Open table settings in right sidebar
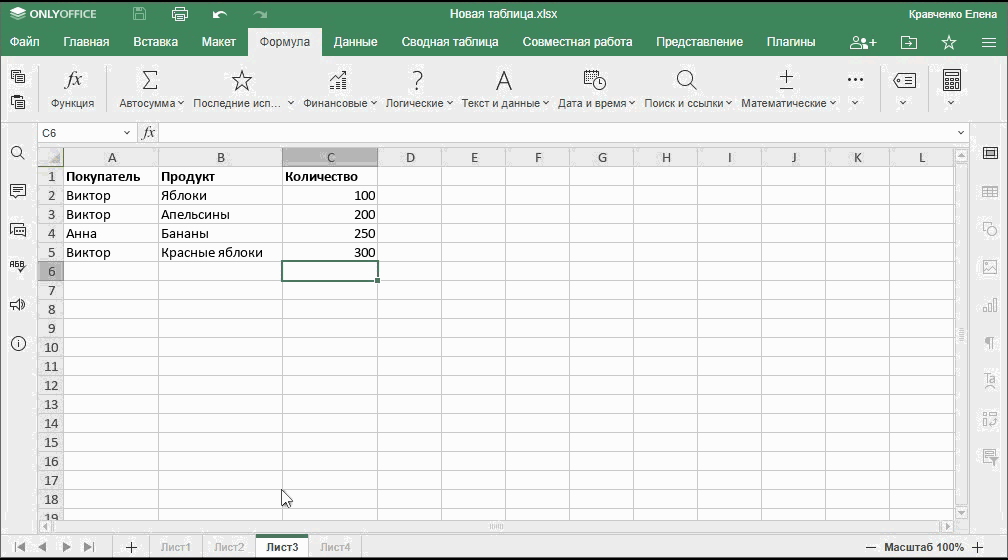Viewport: 1008px width, 560px height. click(990, 192)
